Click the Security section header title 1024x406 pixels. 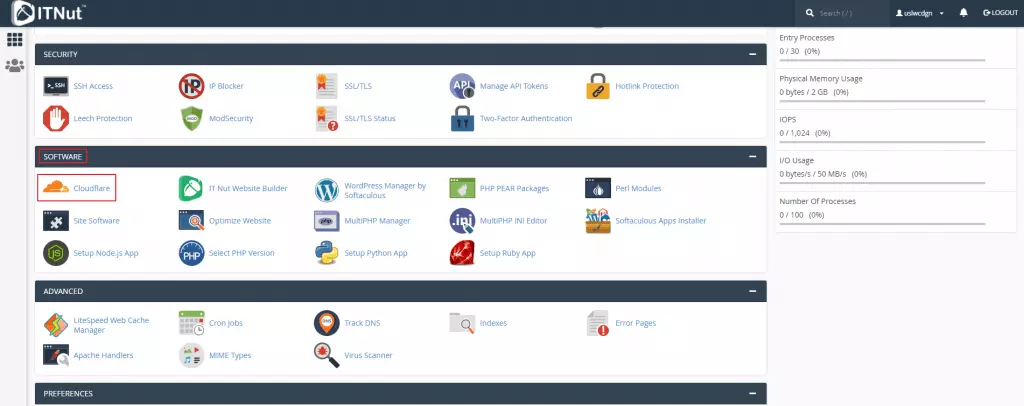pos(61,54)
